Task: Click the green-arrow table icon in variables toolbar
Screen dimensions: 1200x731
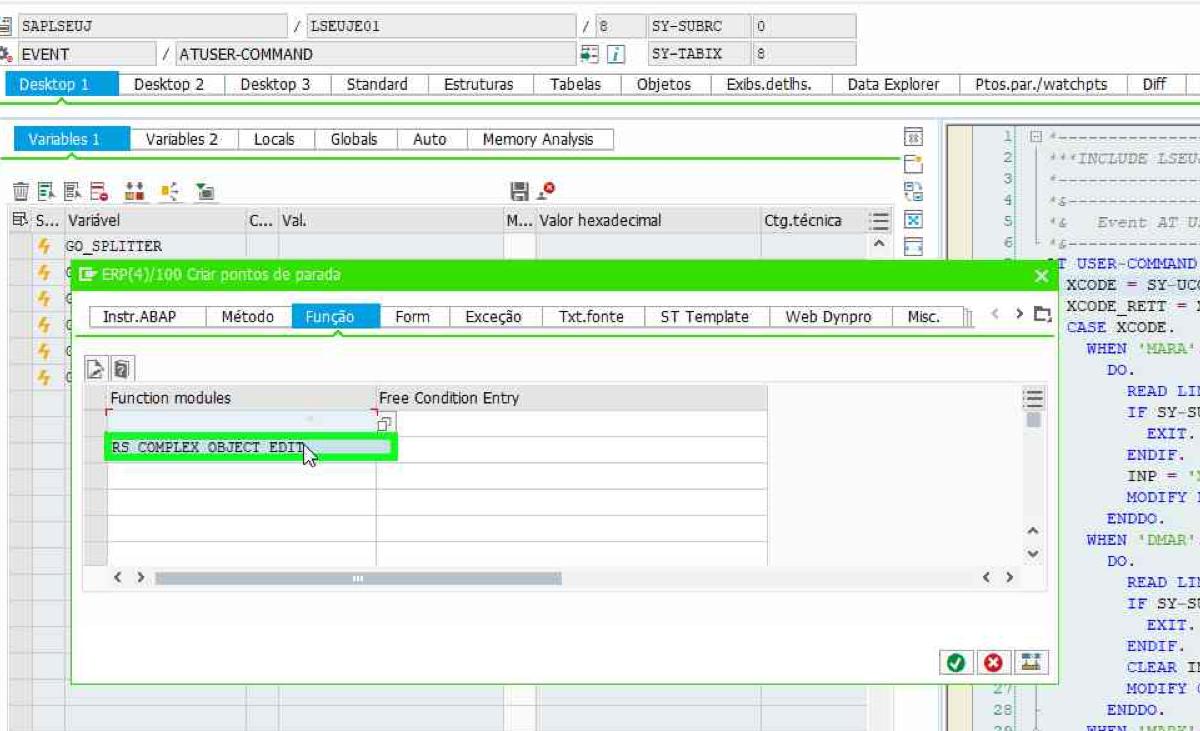Action: [x=205, y=191]
